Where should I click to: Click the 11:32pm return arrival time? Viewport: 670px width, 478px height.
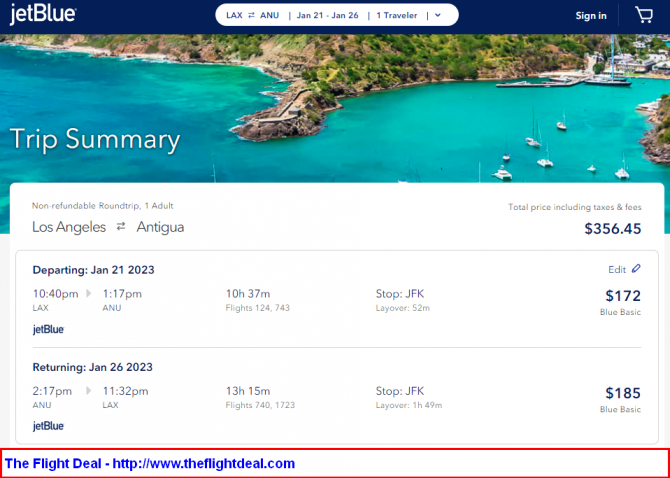click(126, 391)
